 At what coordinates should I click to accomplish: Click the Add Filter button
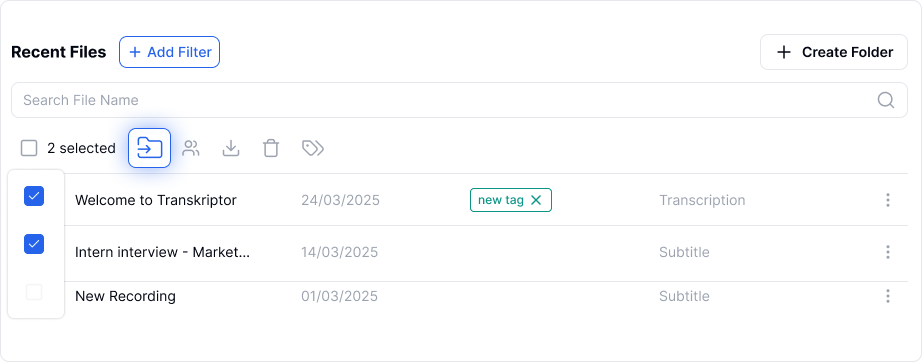click(169, 52)
